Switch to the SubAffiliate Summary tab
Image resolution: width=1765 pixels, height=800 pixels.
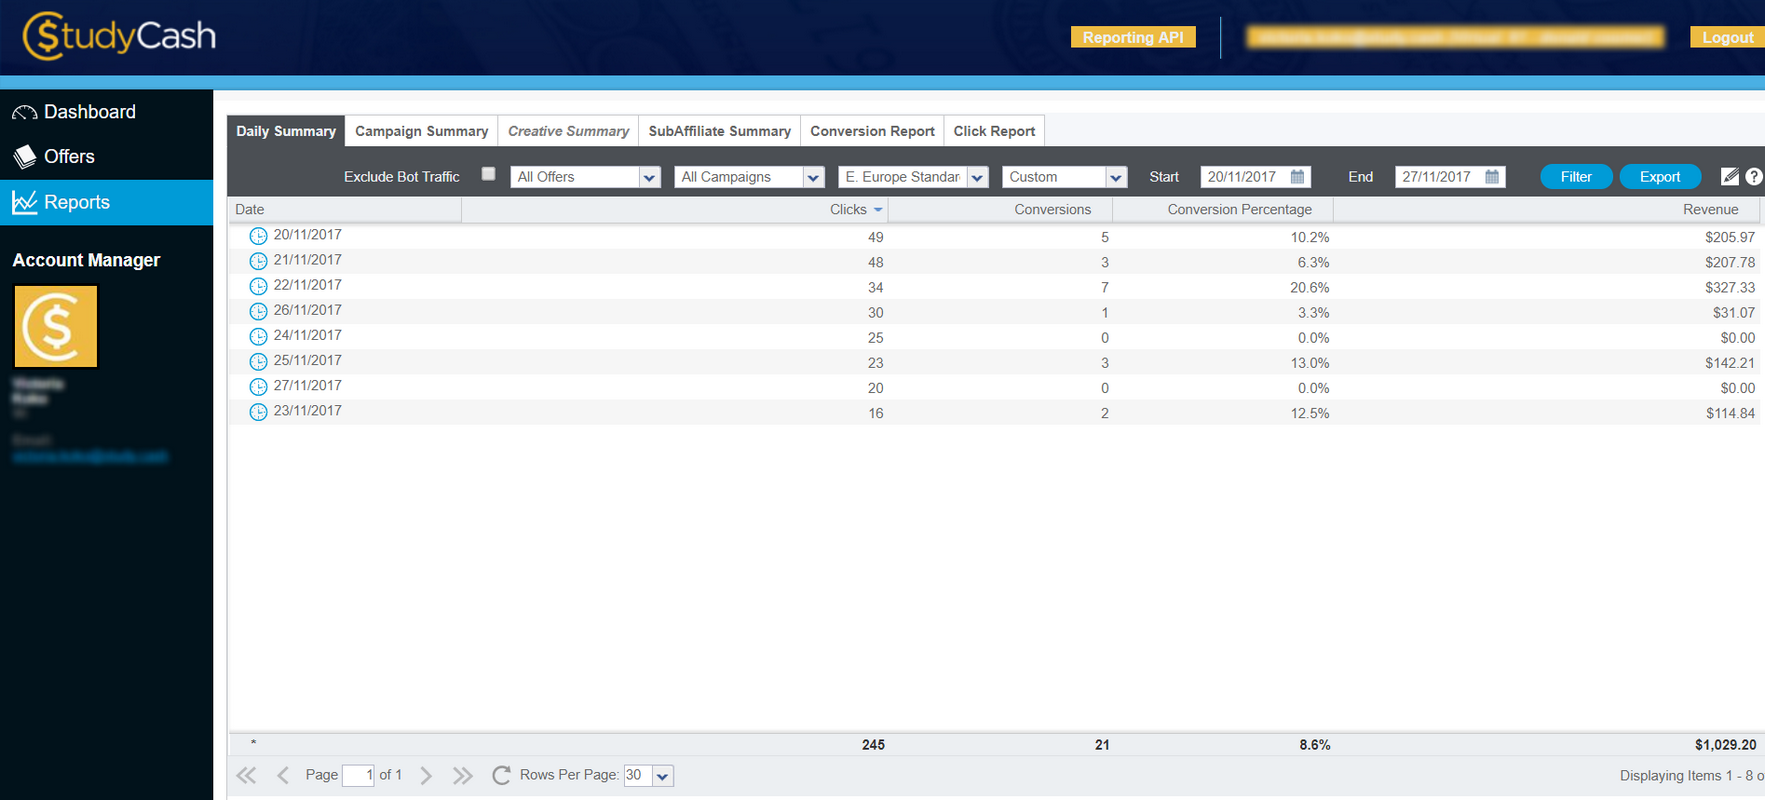720,131
